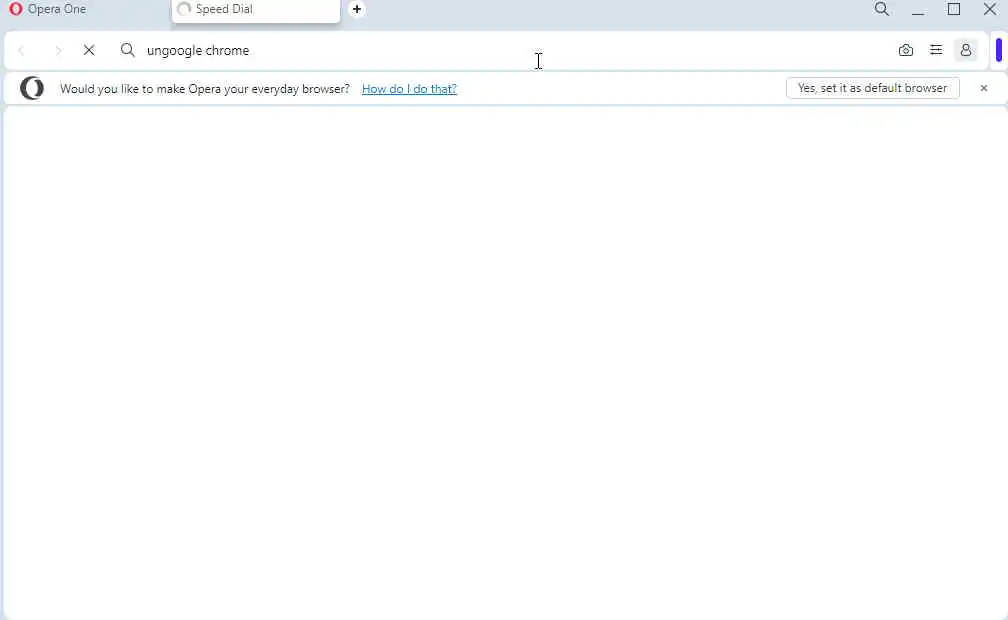Open the 'How do I do that?' link

[x=409, y=89]
